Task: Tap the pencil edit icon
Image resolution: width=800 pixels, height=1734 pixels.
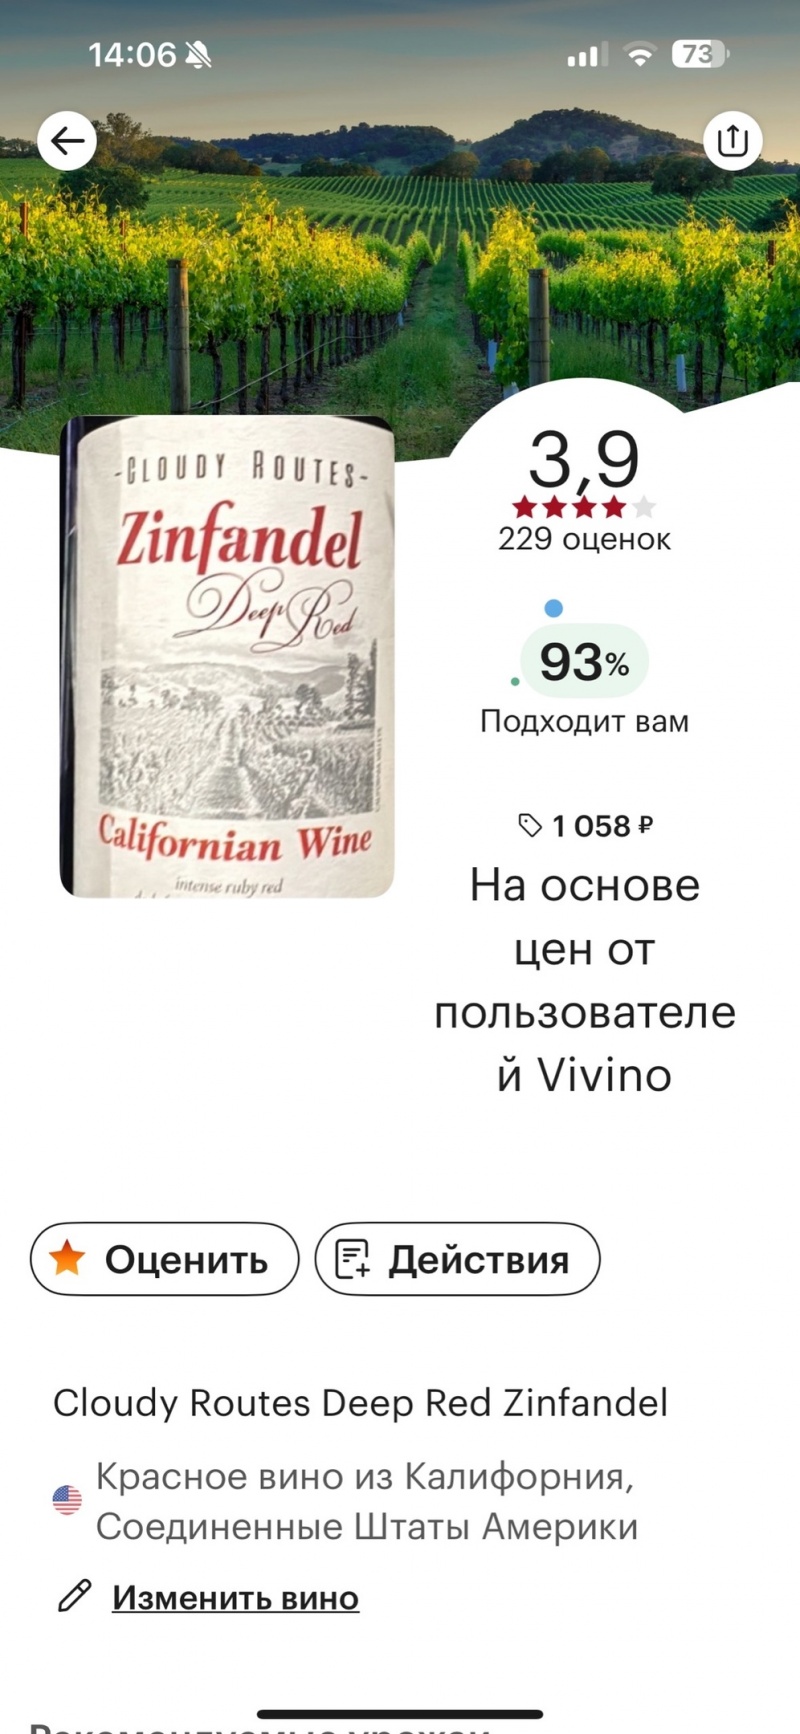Action: (x=75, y=1596)
